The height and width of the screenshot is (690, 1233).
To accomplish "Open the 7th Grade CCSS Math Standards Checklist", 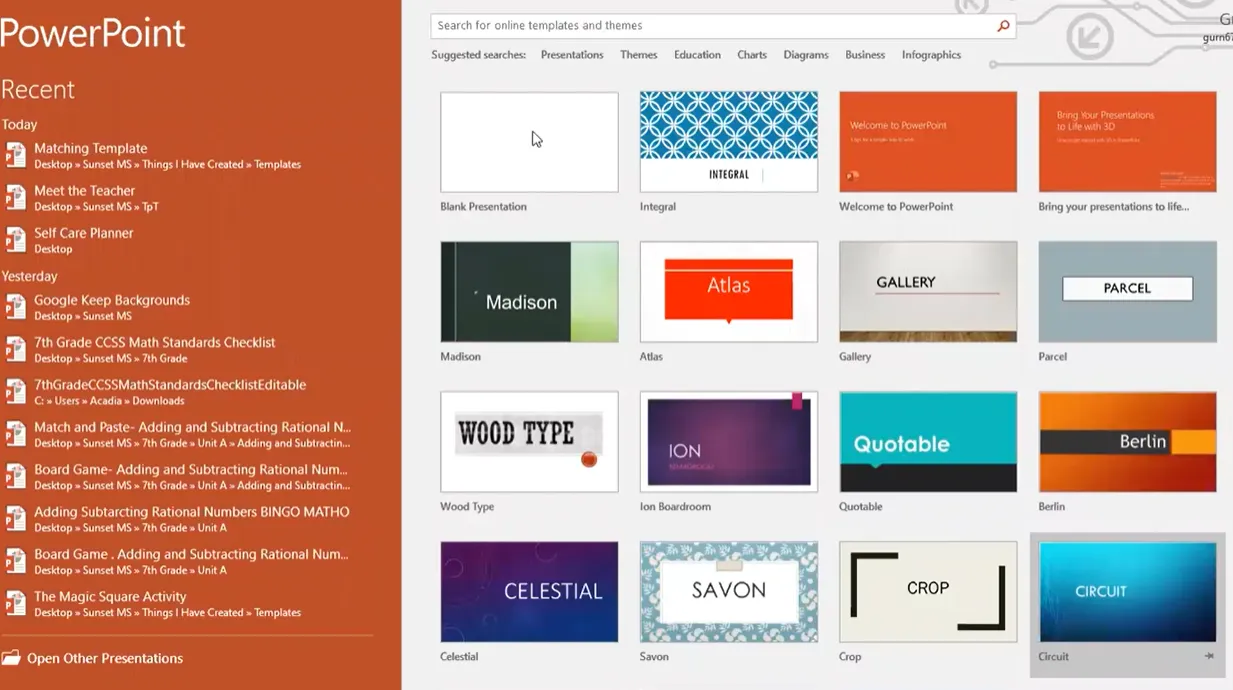I will (154, 343).
